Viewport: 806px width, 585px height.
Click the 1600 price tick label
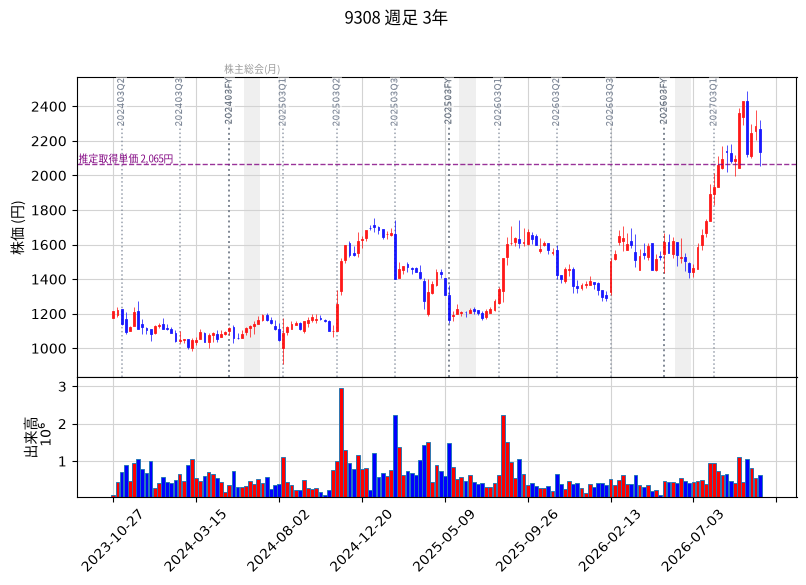49,245
